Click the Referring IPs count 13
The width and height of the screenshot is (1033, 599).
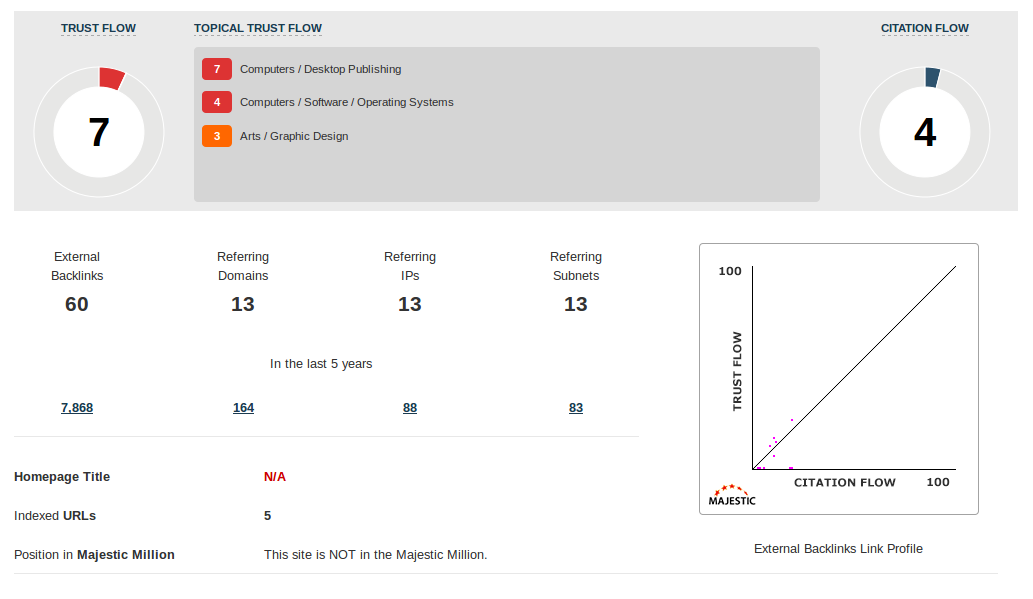coord(409,304)
